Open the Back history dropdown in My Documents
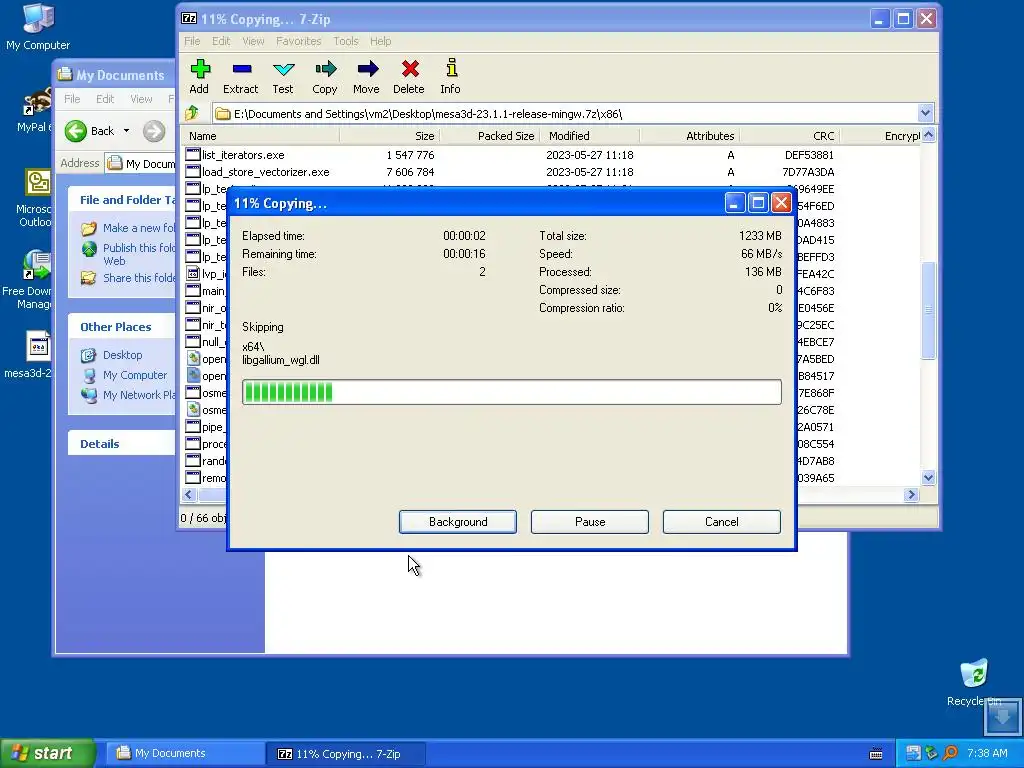Screen dimensions: 1024x768 pos(126,131)
